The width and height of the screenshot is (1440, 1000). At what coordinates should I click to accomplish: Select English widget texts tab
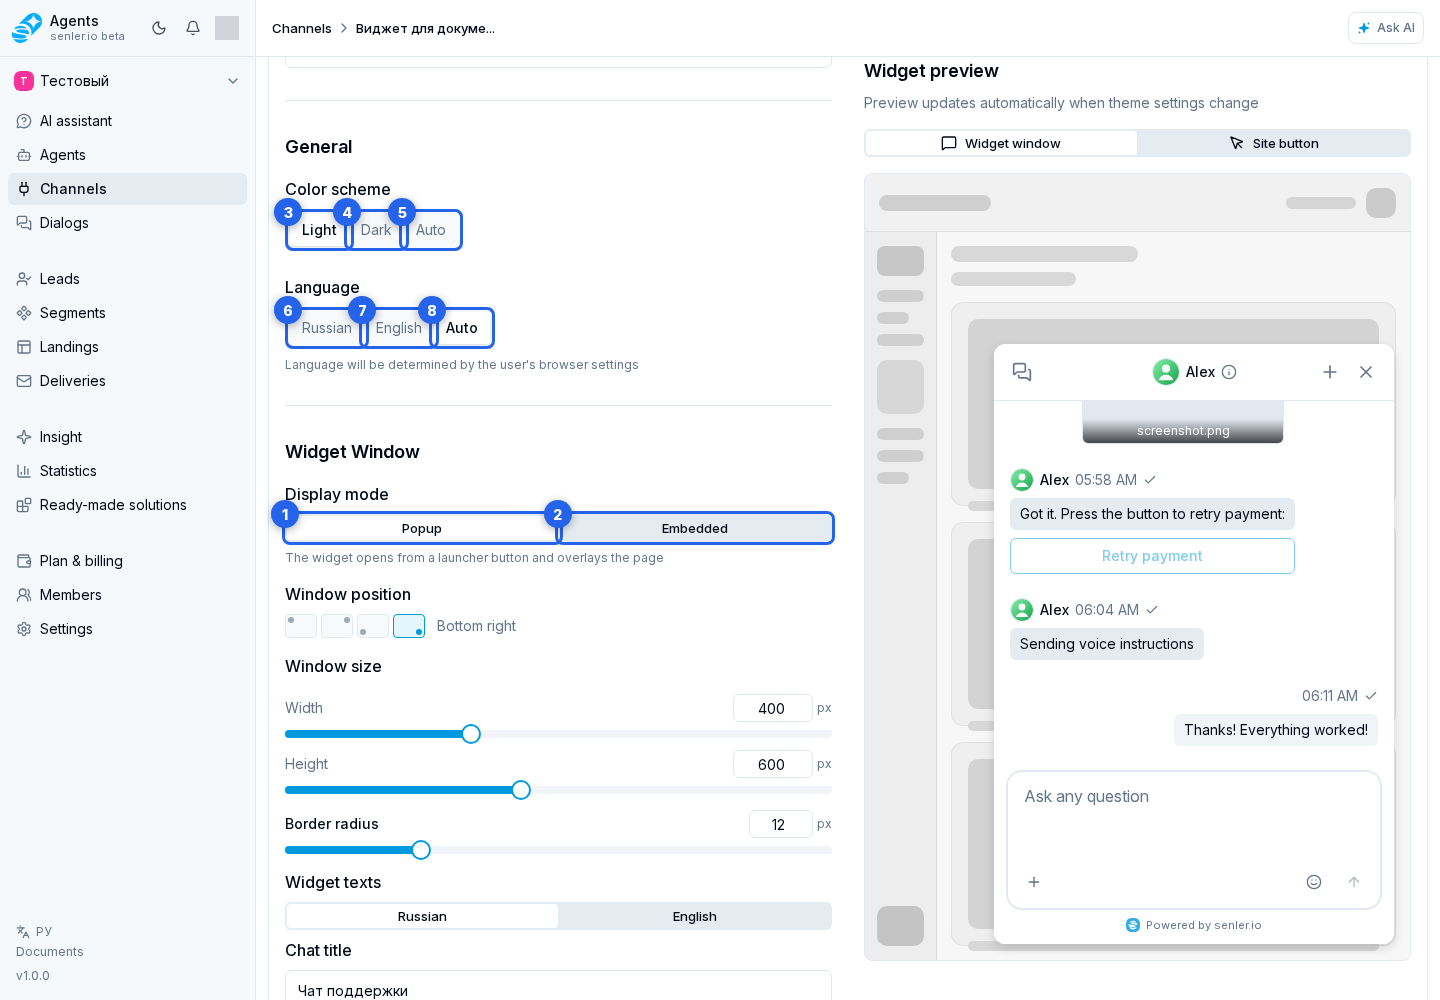(x=695, y=916)
